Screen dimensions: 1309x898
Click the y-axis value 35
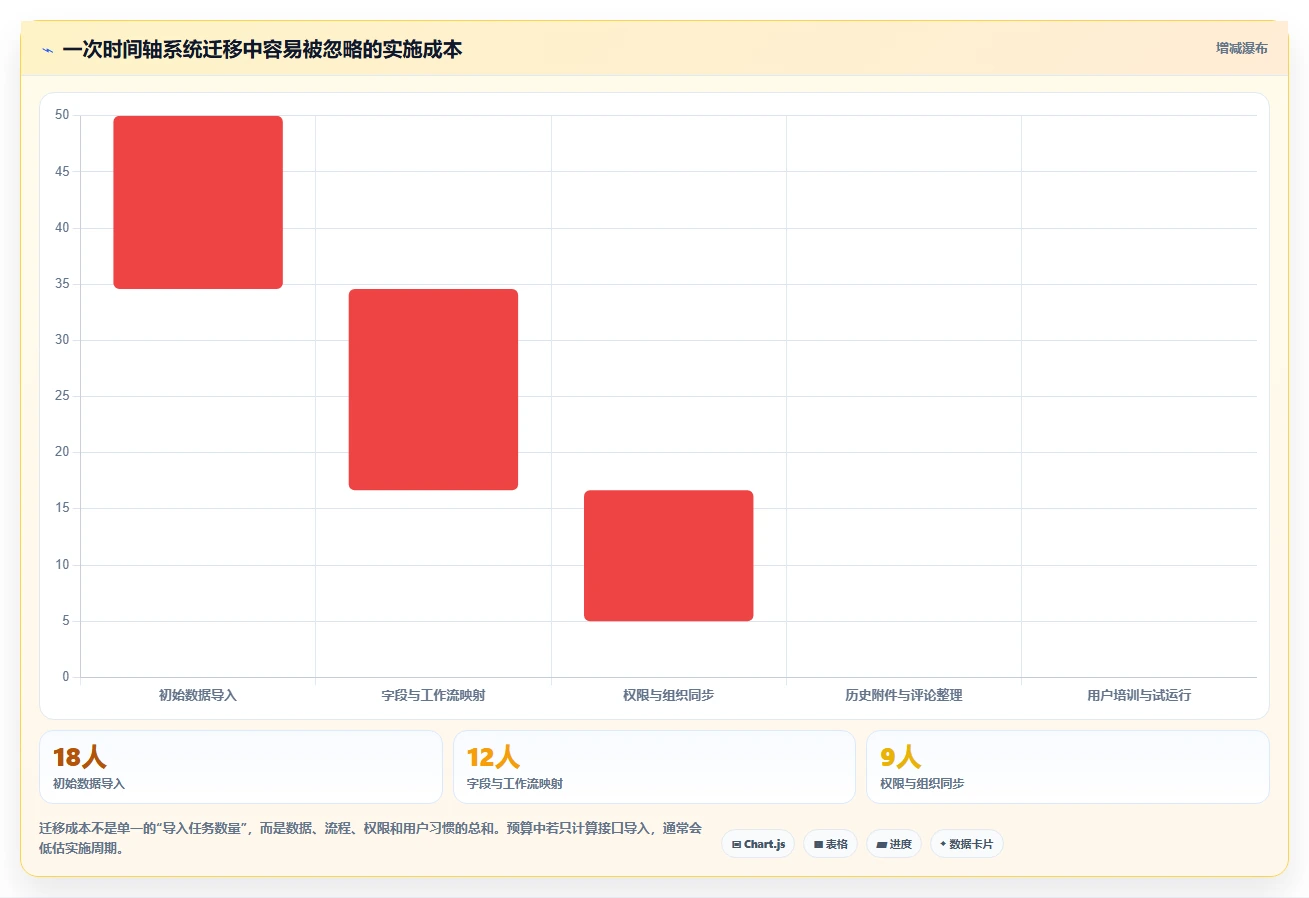62,284
